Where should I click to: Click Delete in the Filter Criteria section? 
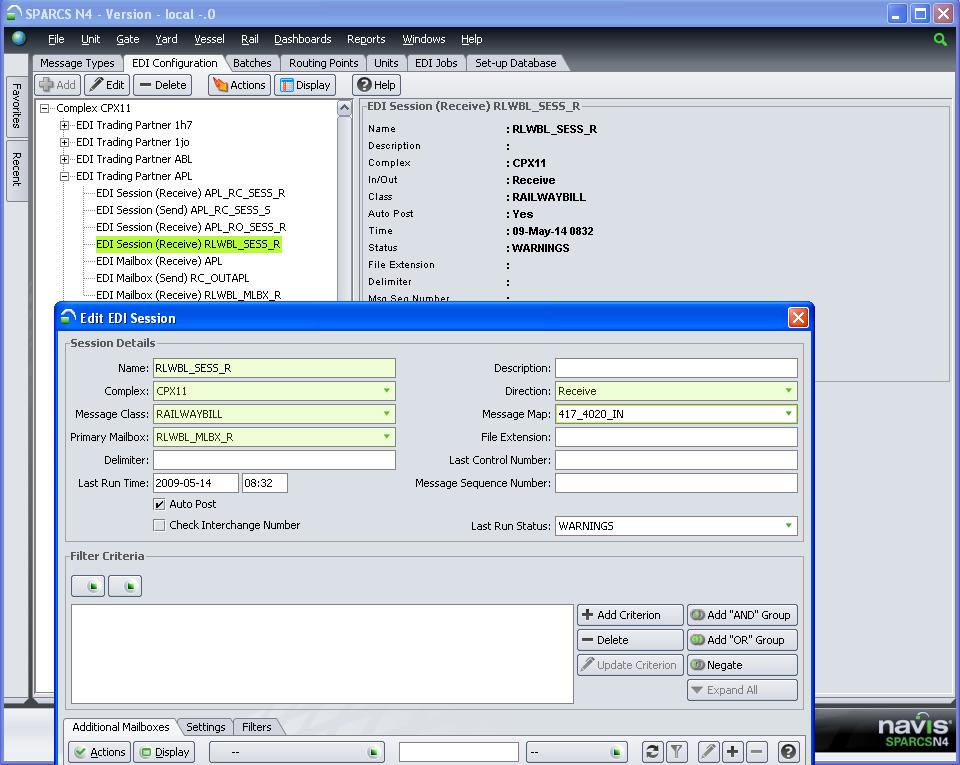630,640
